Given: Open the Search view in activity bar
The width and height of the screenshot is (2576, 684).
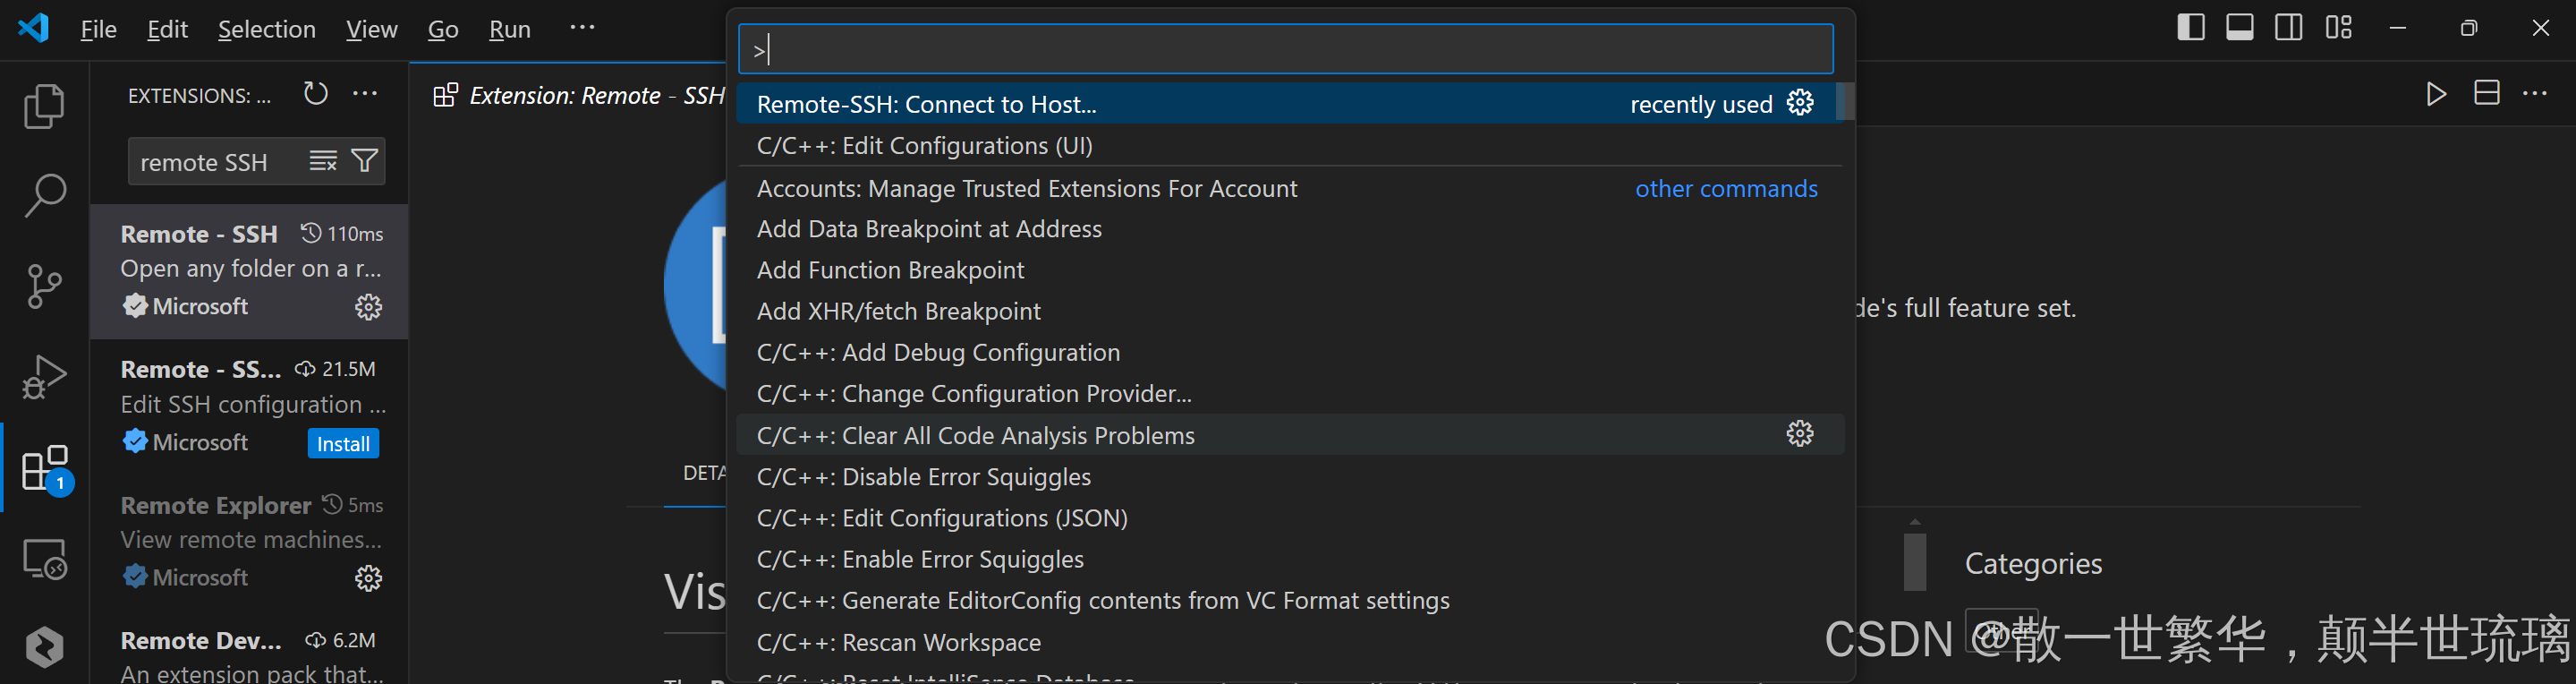Looking at the screenshot, I should pos(44,196).
